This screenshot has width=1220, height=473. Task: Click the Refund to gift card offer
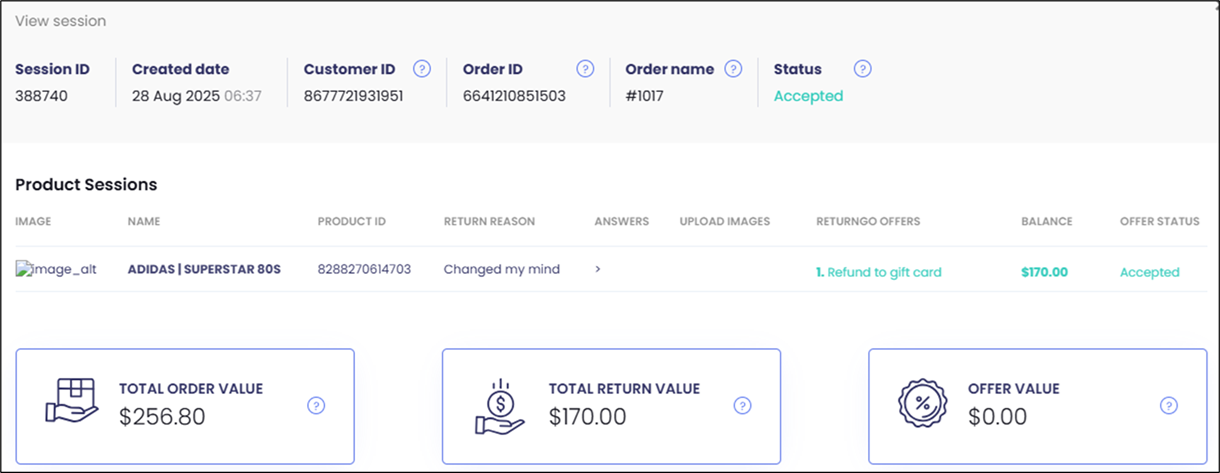pyautogui.click(x=879, y=272)
